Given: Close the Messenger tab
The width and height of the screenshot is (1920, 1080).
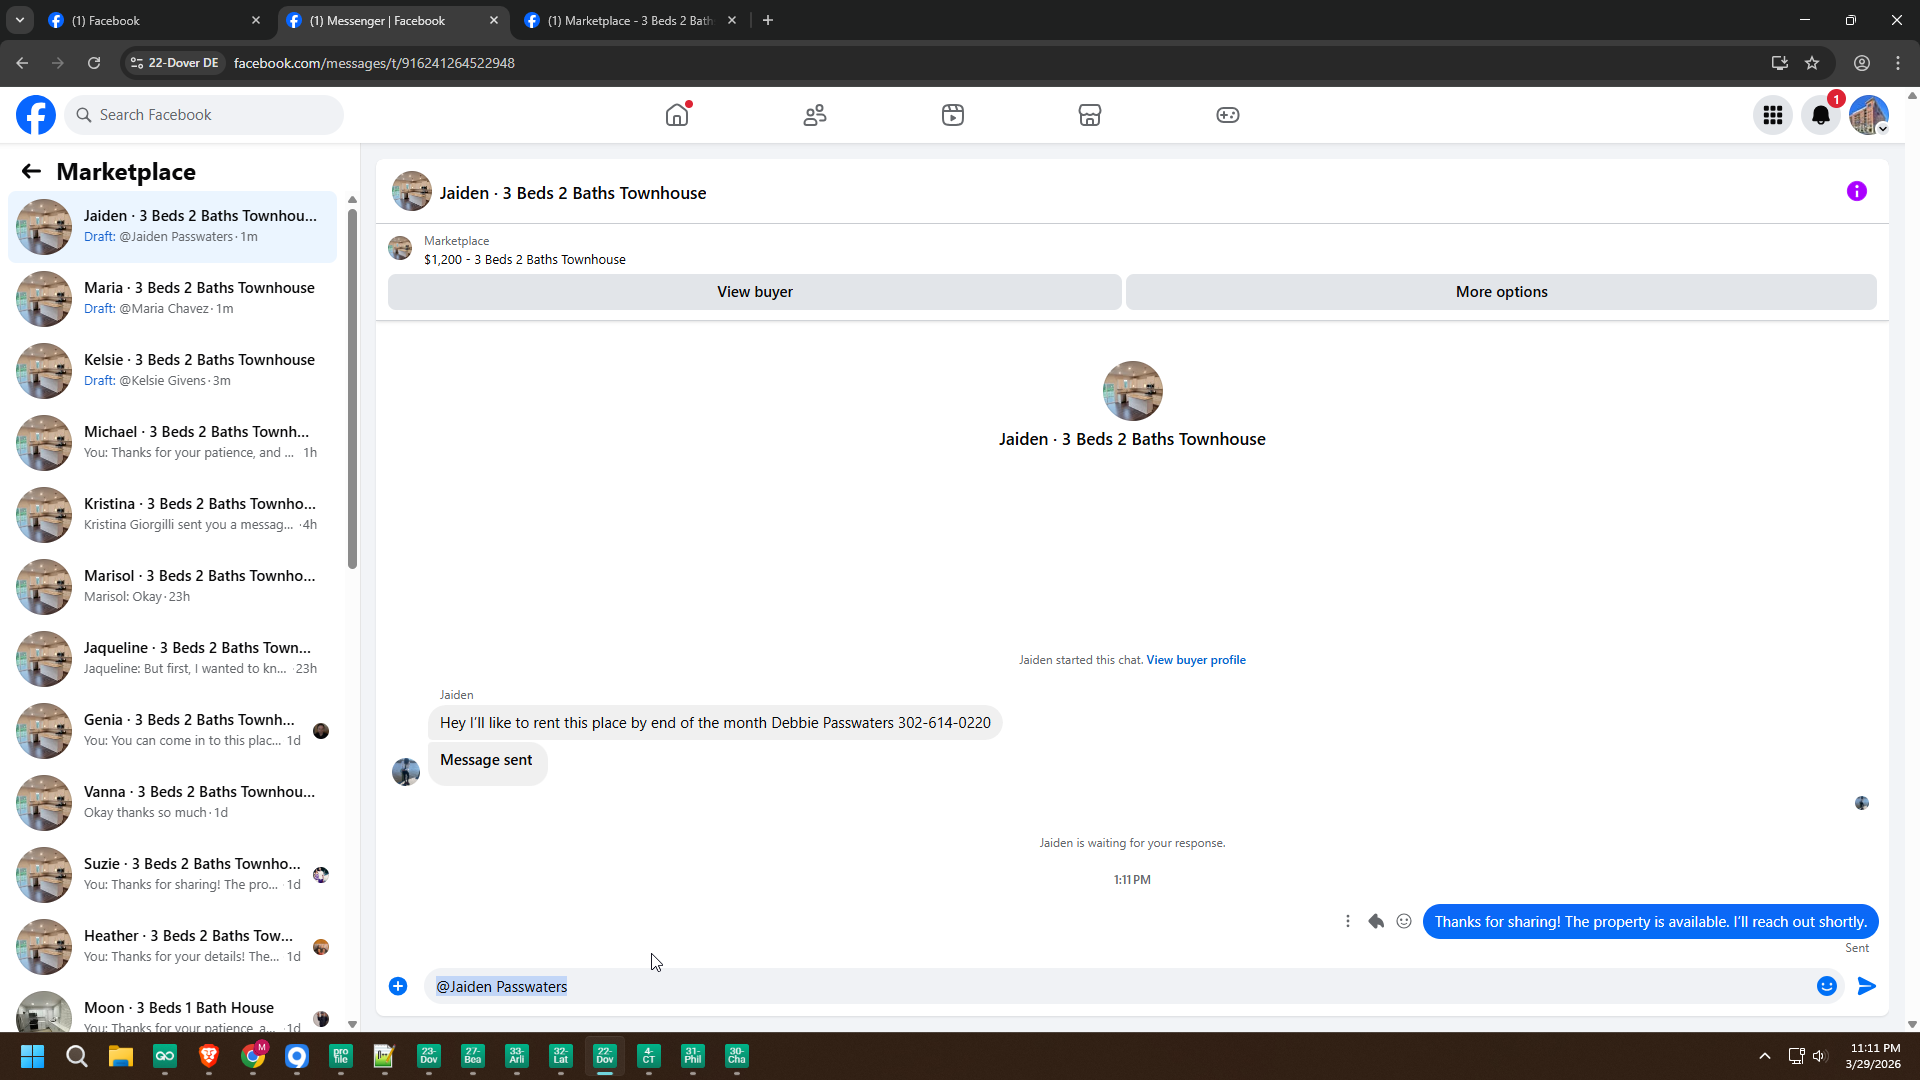Looking at the screenshot, I should tap(494, 20).
